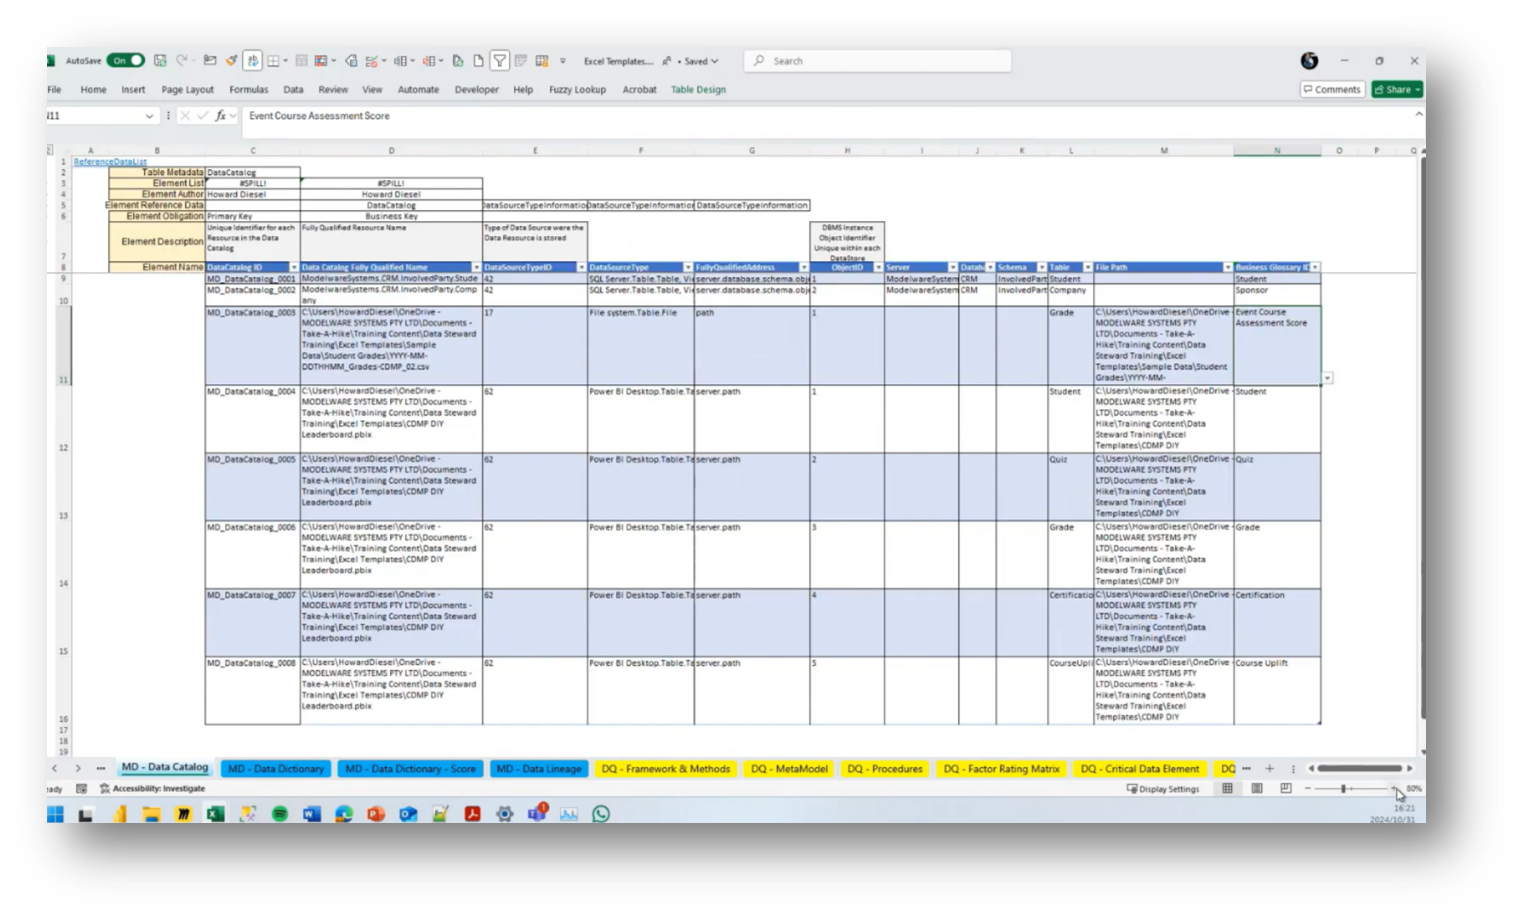The width and height of the screenshot is (1521, 918).
Task: Open Adobe Acrobat from the taskbar
Action: pyautogui.click(x=472, y=814)
